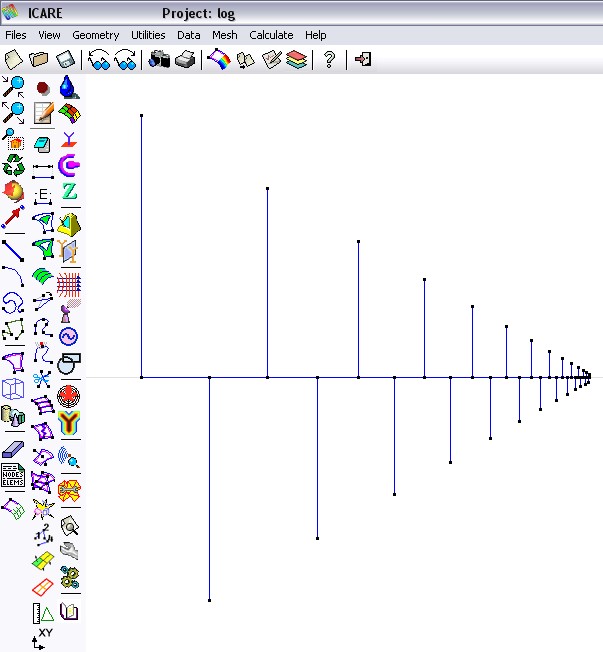Select the looped NURBS curve tool
This screenshot has width=603, height=652.
tap(13, 303)
